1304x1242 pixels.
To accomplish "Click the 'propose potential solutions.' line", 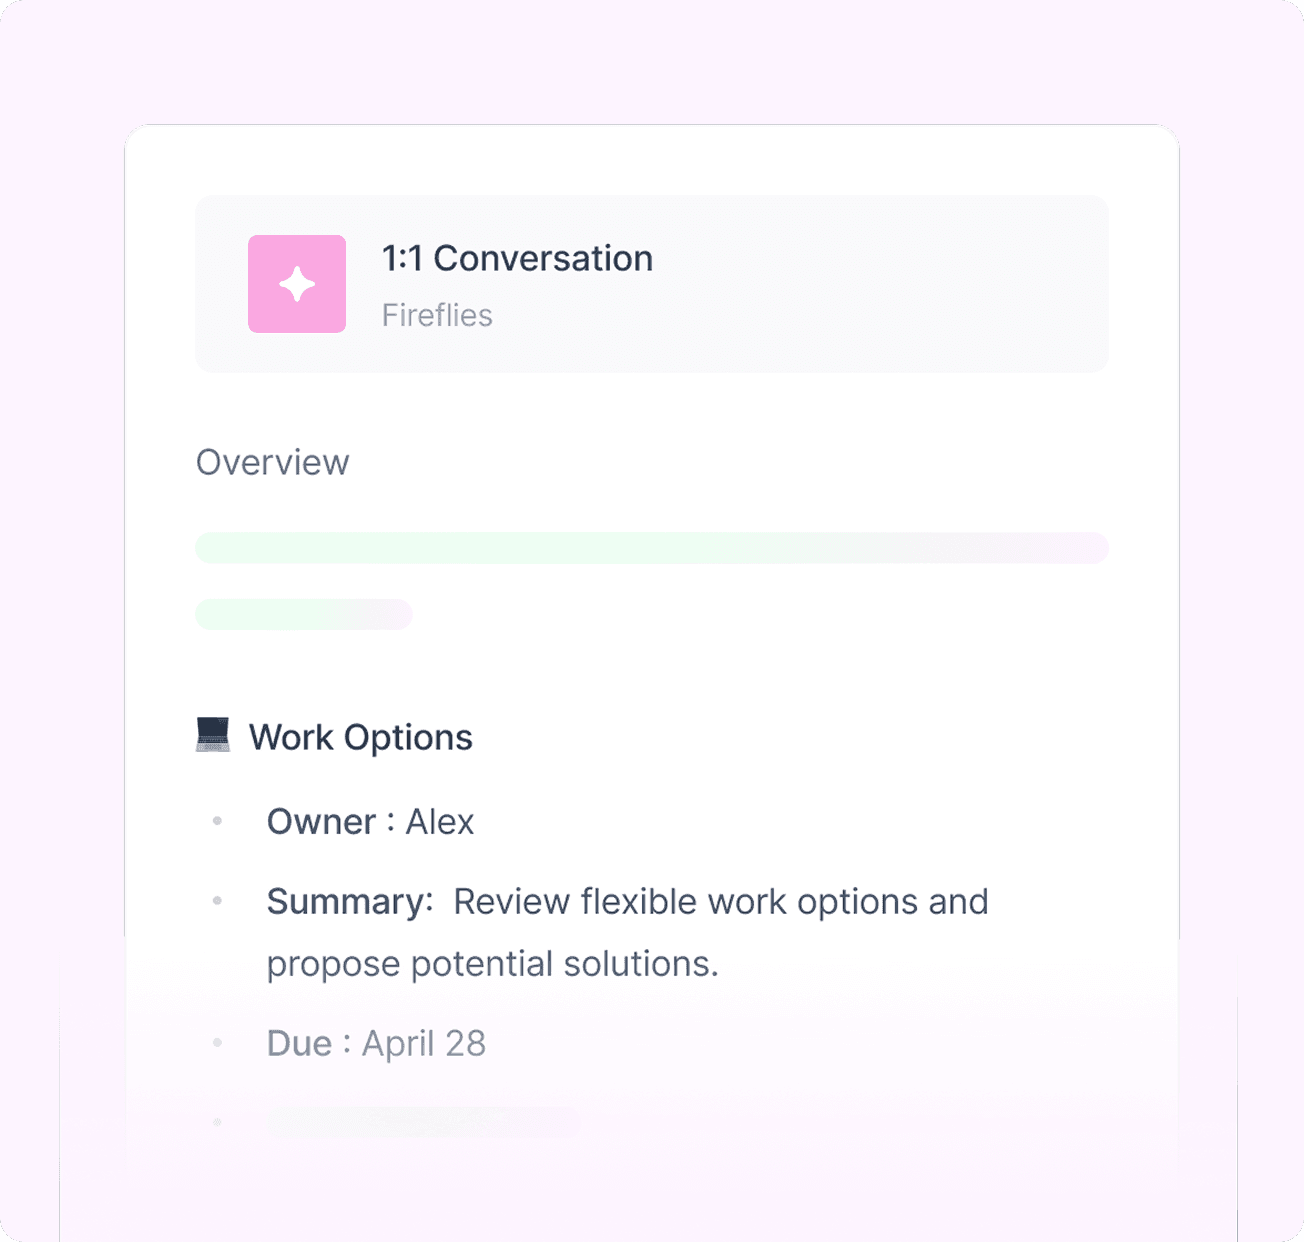I will (492, 964).
